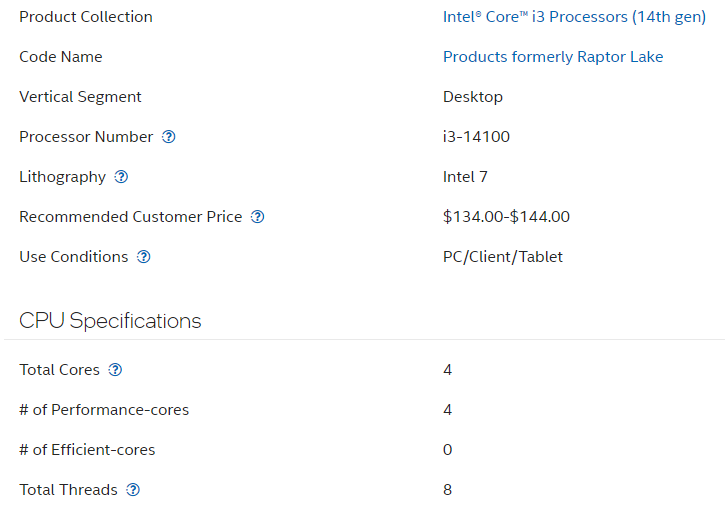Follow the Products formerly Raptor Lake link
This screenshot has width=725, height=507.
click(553, 57)
